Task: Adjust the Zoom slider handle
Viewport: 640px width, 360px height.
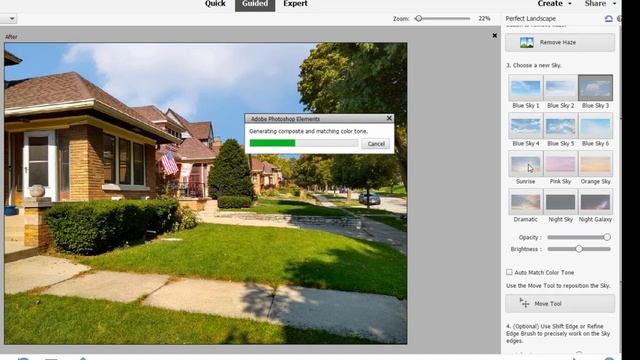Action: pos(418,18)
